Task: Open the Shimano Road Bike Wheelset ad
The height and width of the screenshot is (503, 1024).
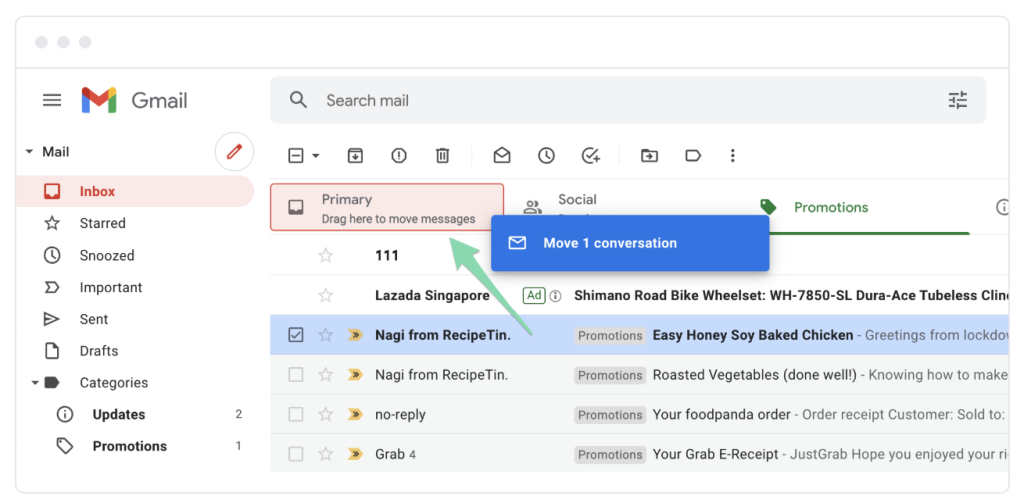Action: click(x=791, y=296)
